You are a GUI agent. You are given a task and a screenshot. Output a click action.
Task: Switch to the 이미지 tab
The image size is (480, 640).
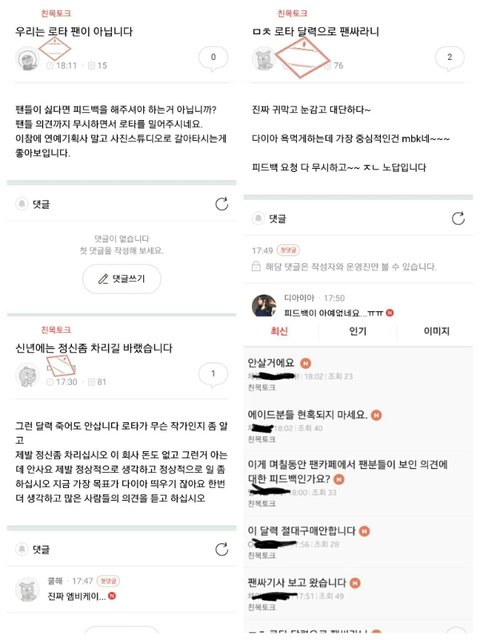[x=436, y=331]
